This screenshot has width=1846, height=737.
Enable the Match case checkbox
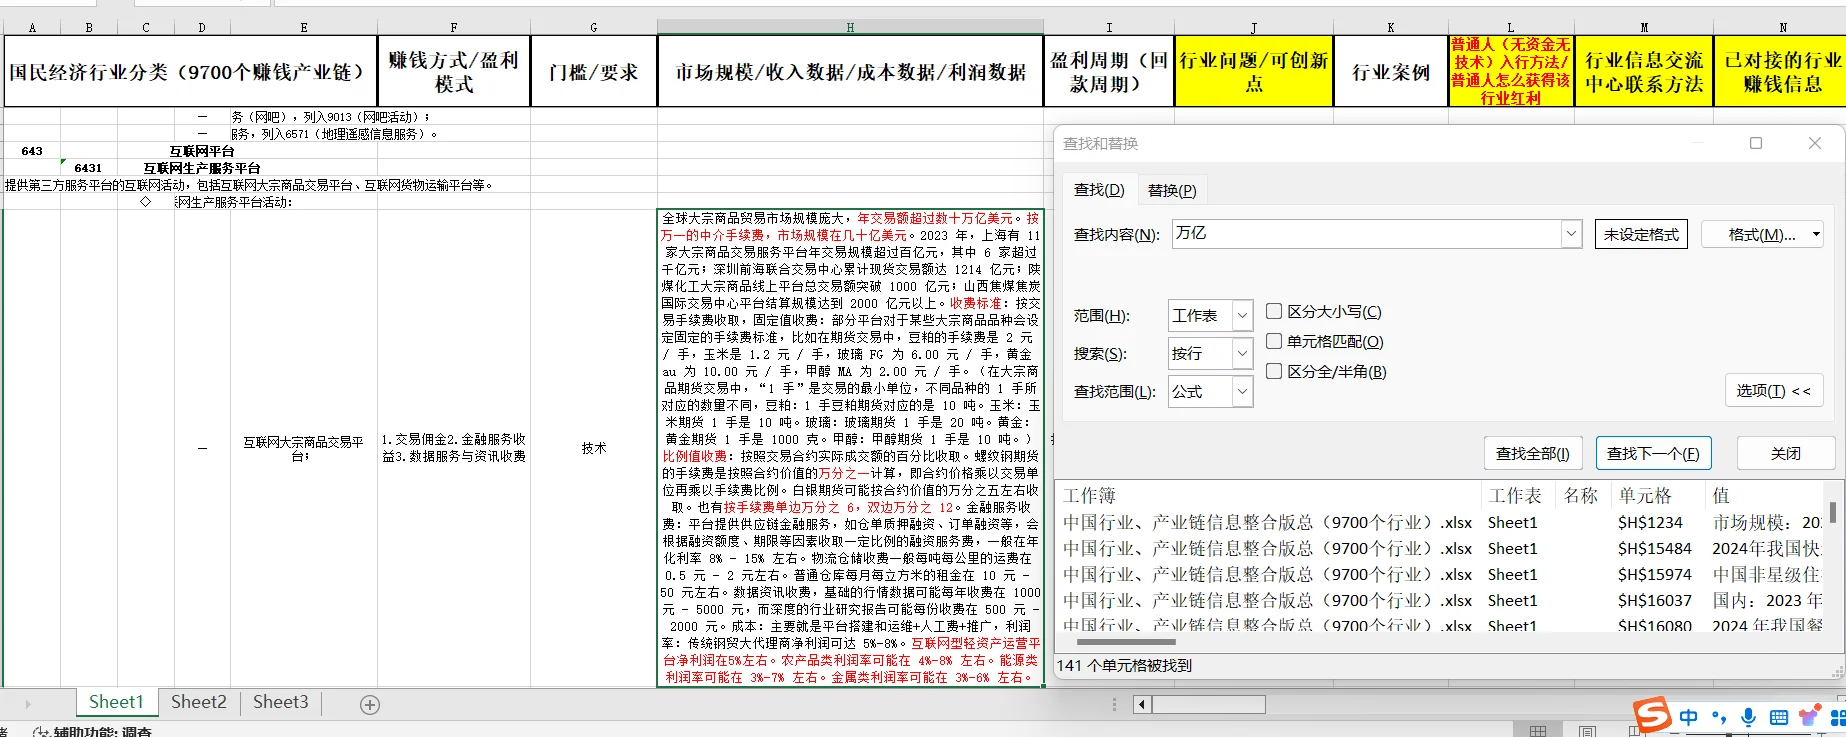pos(1274,311)
